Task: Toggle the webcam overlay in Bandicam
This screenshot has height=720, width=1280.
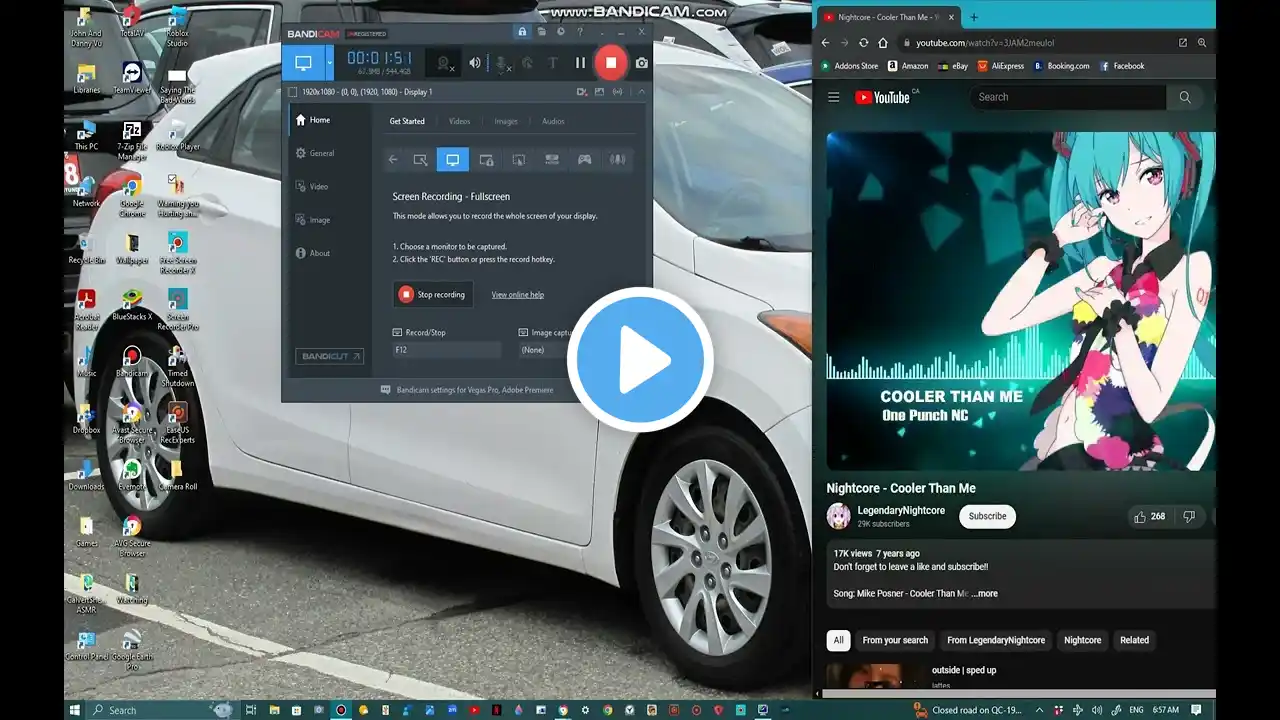Action: (x=445, y=63)
